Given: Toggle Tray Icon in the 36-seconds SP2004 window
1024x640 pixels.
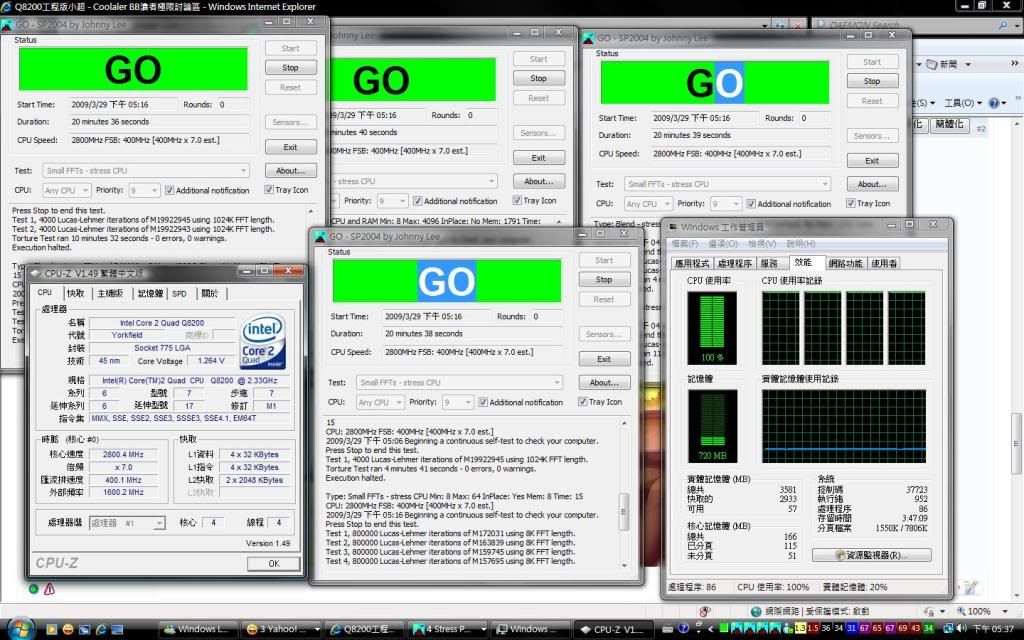Looking at the screenshot, I should 269,189.
